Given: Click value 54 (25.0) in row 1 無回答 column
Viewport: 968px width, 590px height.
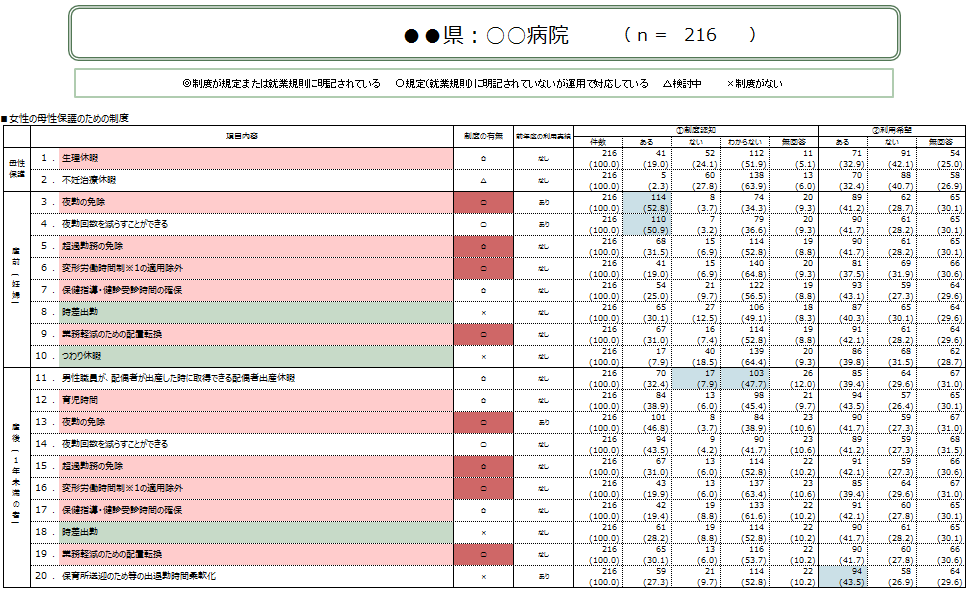Looking at the screenshot, I should [x=941, y=158].
